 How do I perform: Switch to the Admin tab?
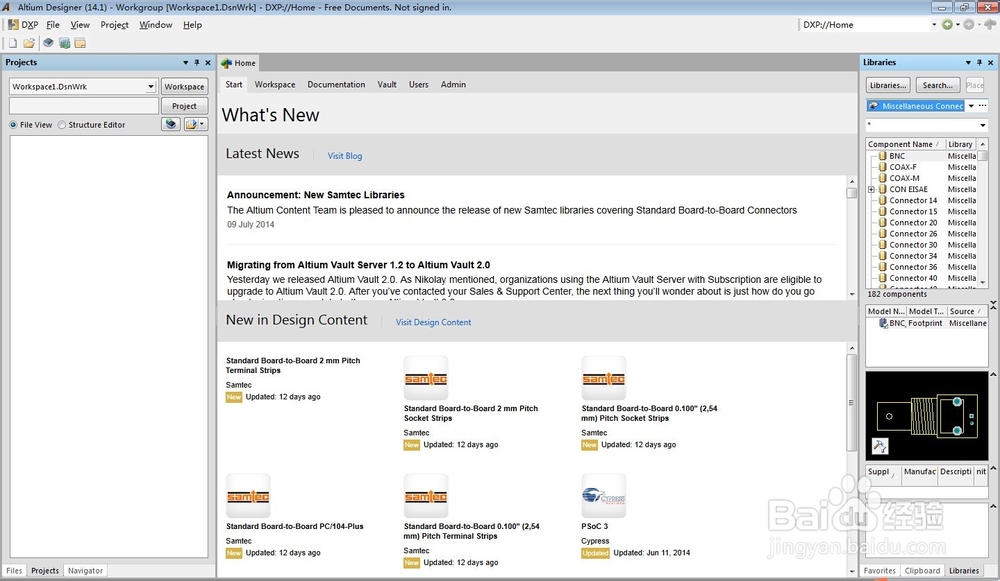453,84
